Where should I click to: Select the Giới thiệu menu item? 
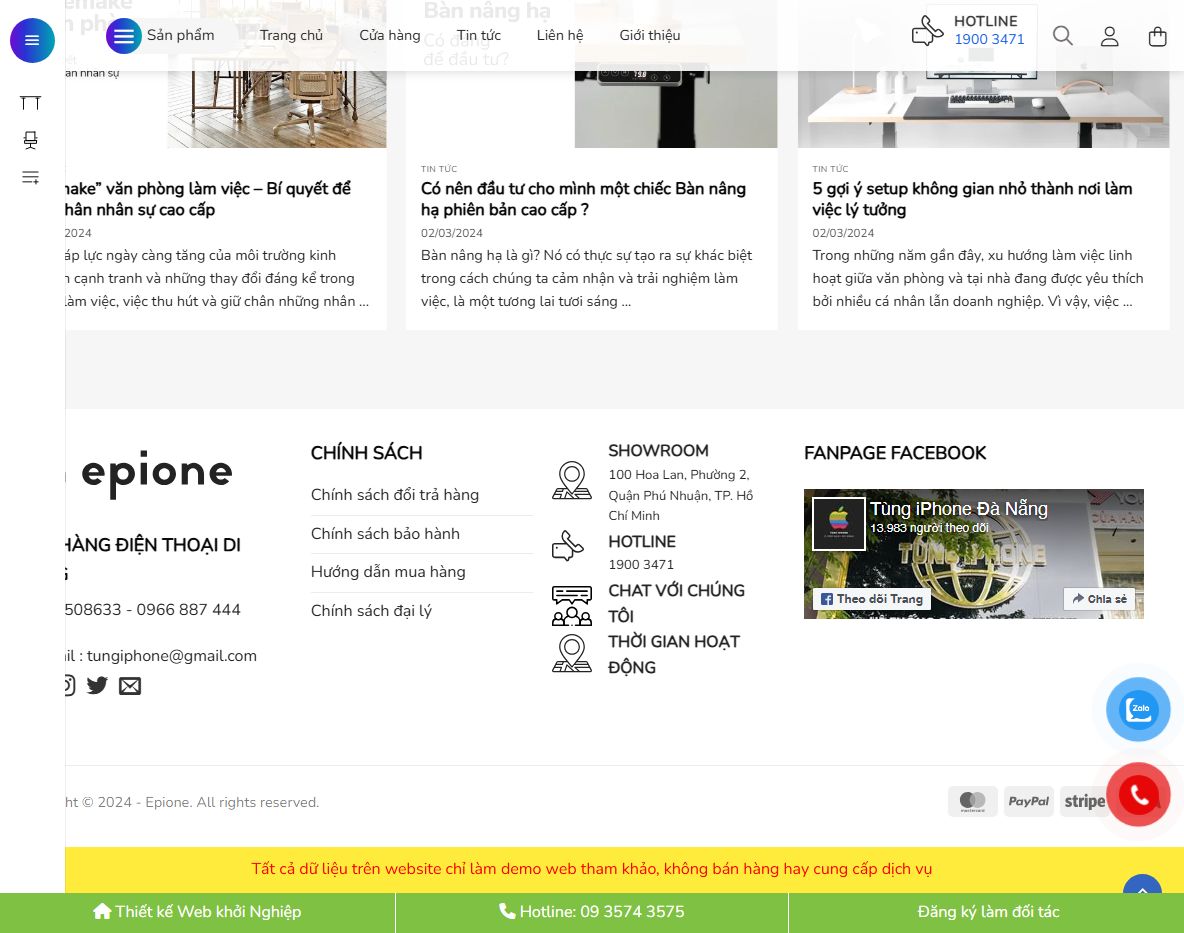(649, 35)
